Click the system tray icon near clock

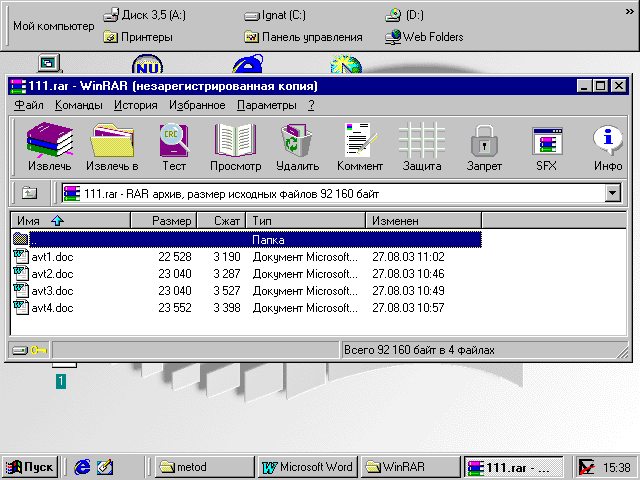click(x=587, y=467)
